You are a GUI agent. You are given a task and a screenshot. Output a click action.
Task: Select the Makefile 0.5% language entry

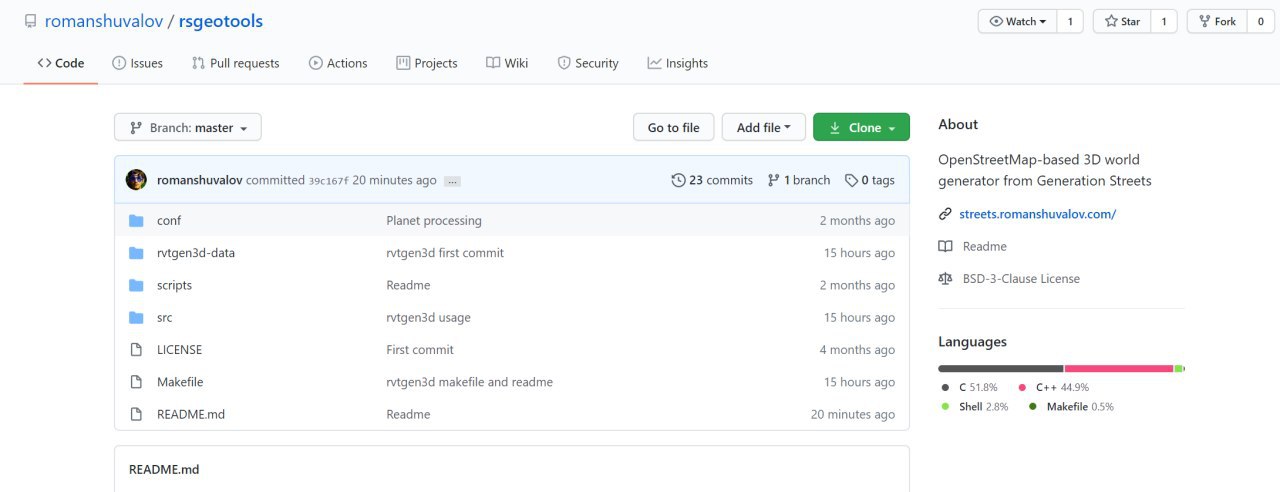[1071, 407]
